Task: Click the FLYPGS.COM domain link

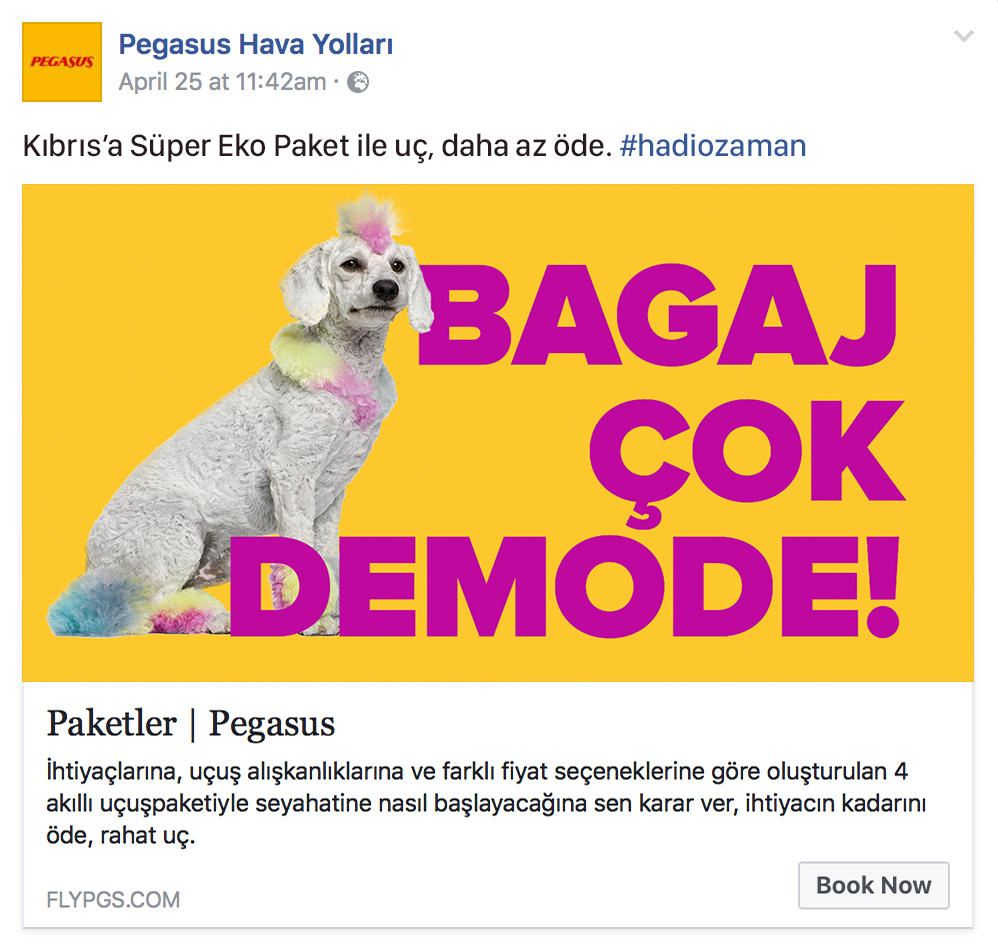Action: click(113, 899)
